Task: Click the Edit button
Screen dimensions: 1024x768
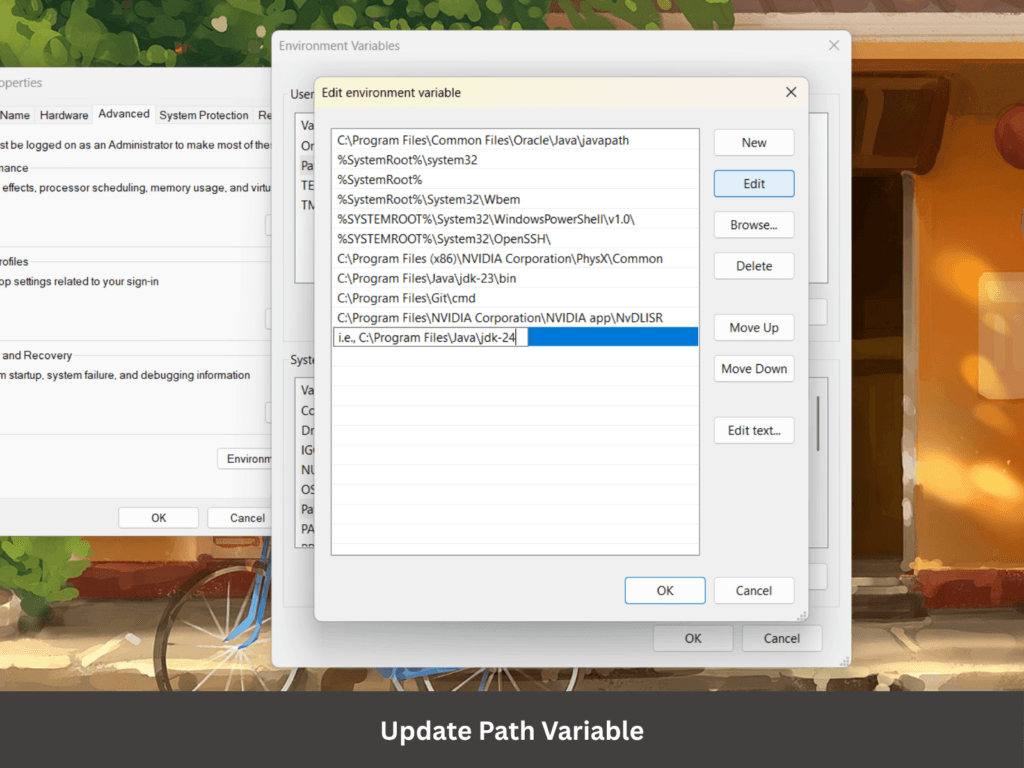Action: tap(753, 184)
